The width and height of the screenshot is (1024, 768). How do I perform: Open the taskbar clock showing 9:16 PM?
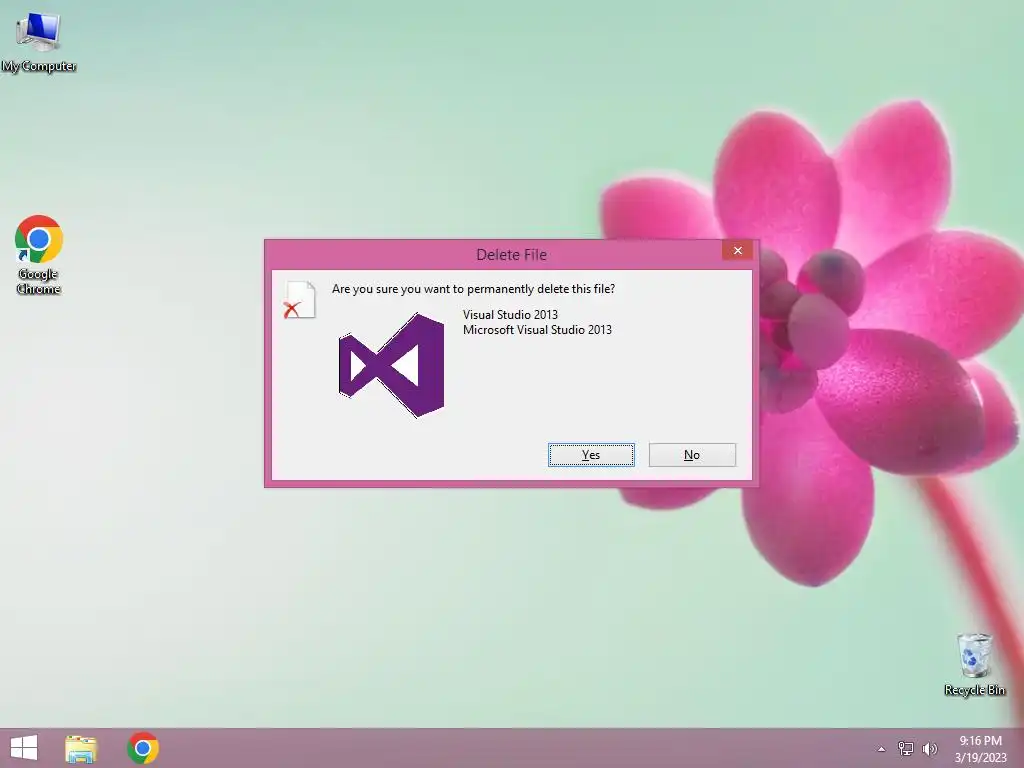click(x=980, y=749)
